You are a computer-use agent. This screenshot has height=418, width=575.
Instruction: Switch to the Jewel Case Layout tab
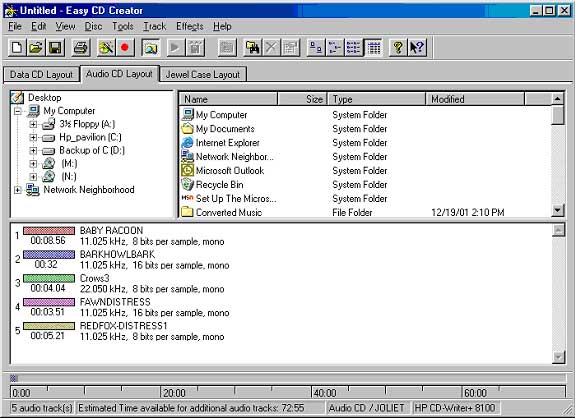(203, 74)
